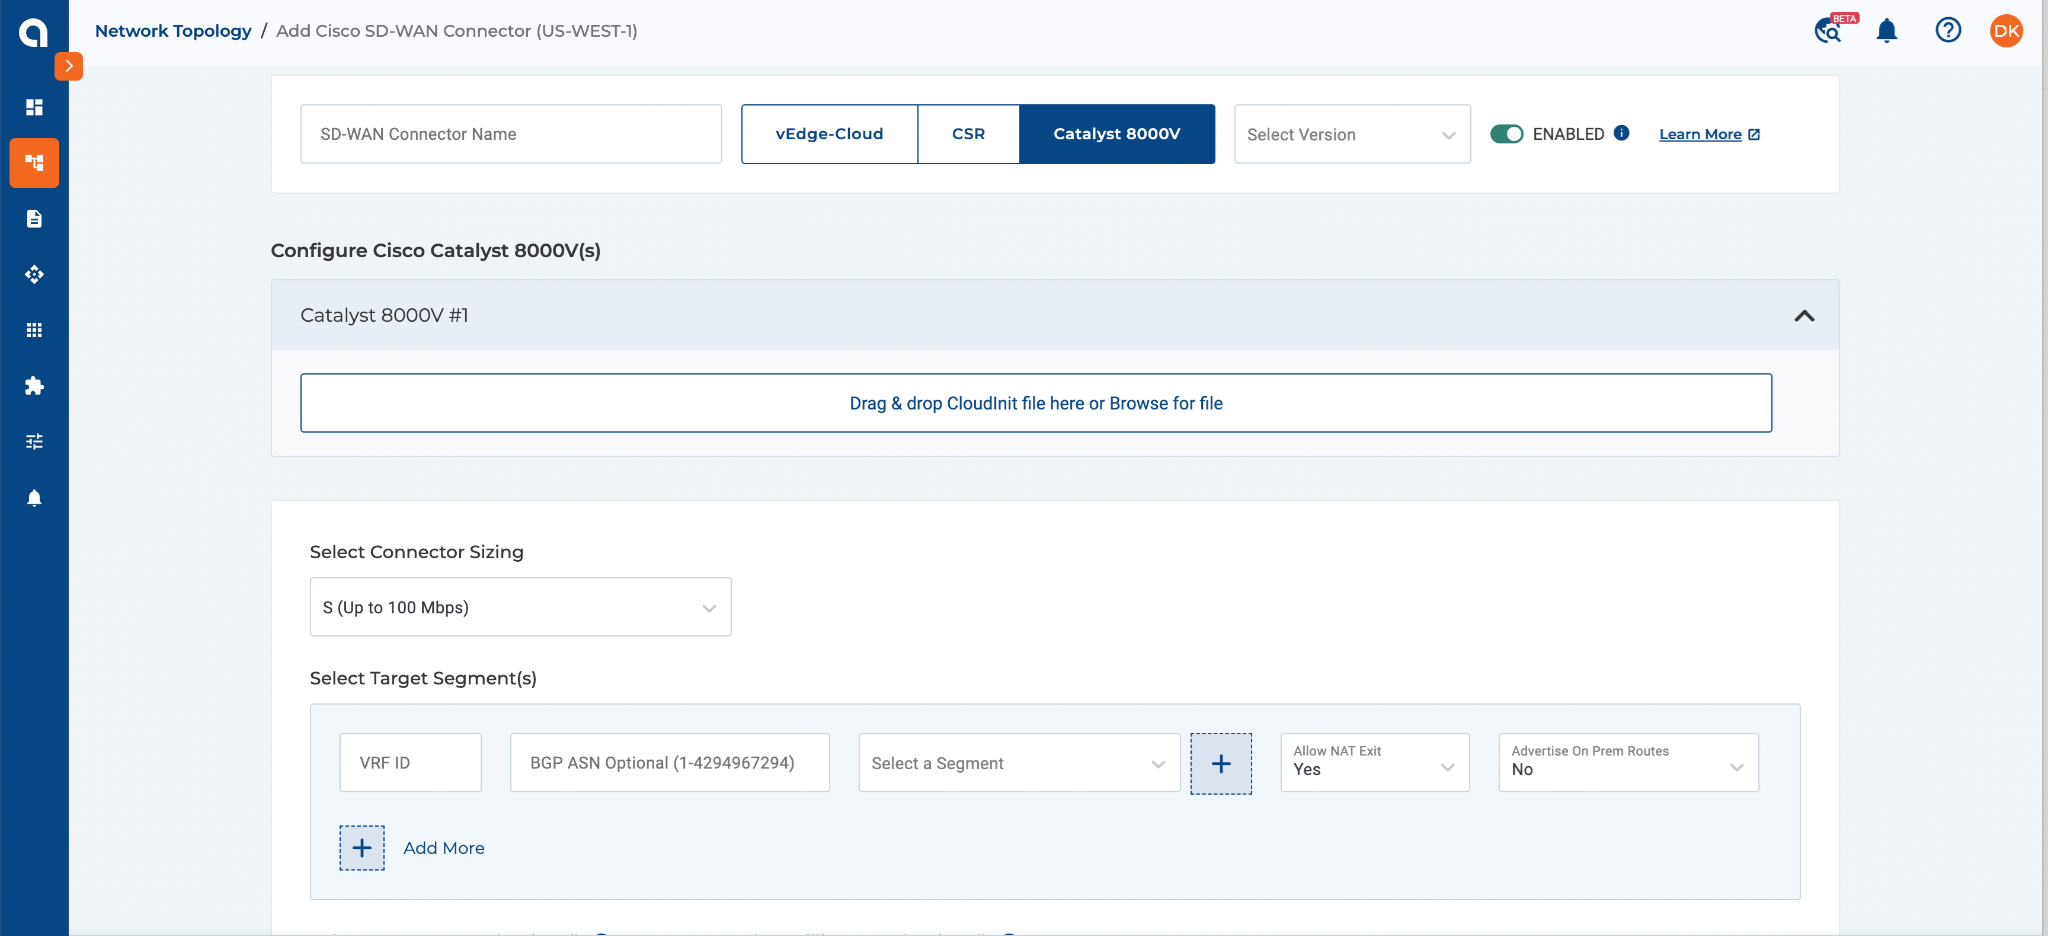The height and width of the screenshot is (936, 2048).
Task: Go to the Network Topology breadcrumb
Action: tap(173, 31)
